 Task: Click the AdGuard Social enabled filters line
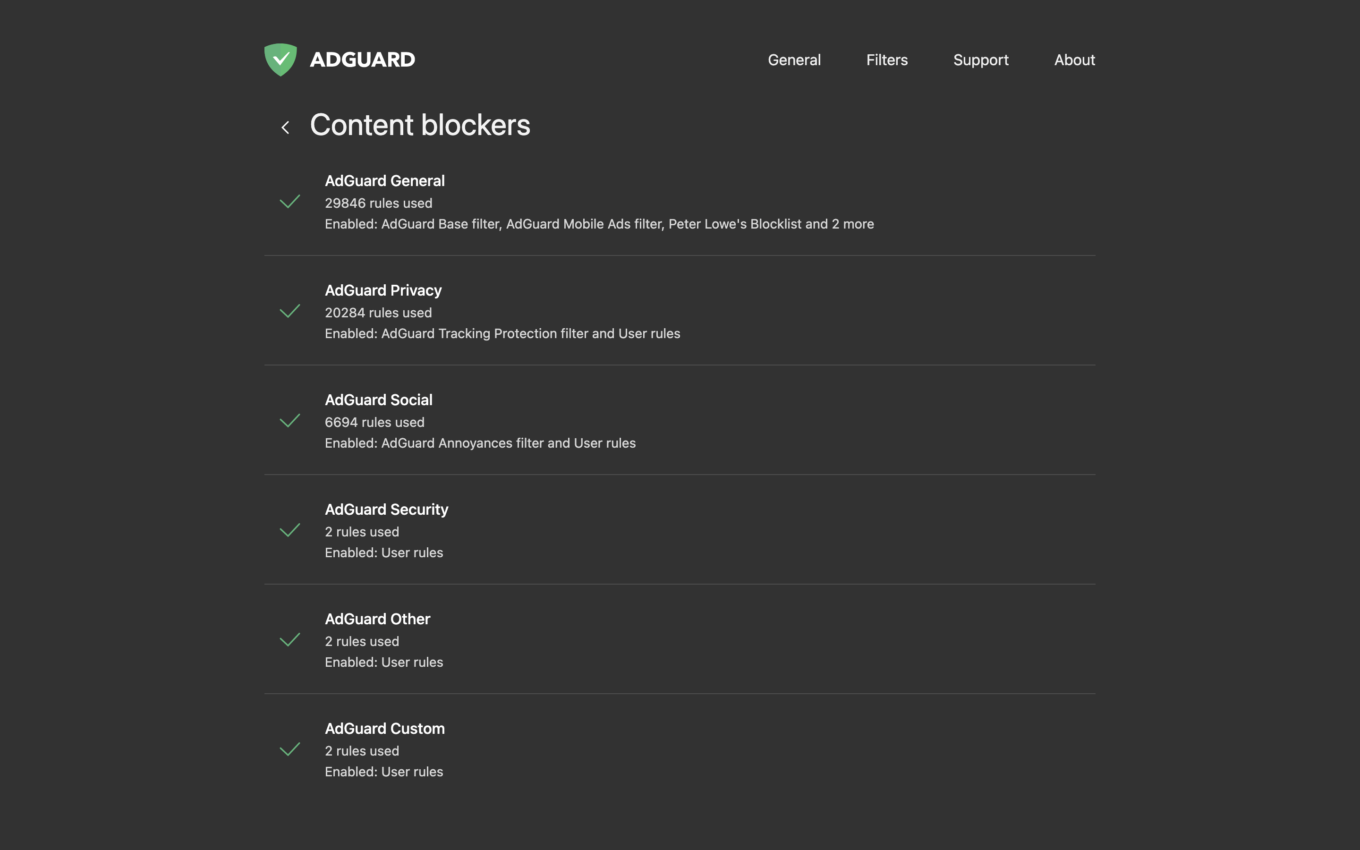coord(480,443)
